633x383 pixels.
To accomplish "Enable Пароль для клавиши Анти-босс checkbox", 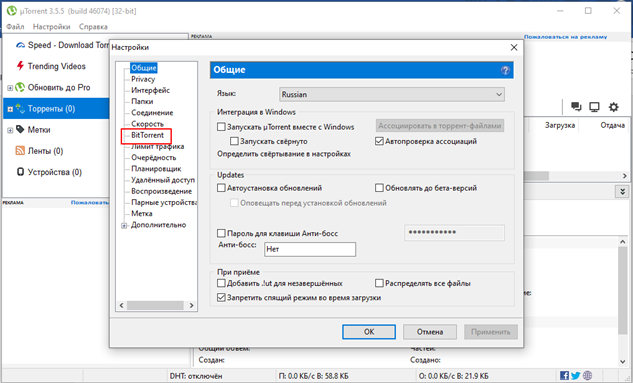I will pos(221,233).
